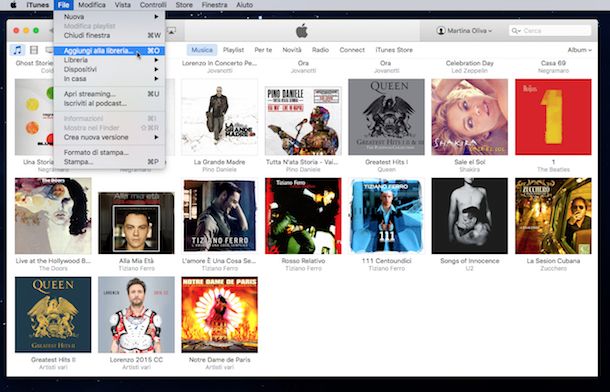Open the iTunes menu

pos(38,5)
